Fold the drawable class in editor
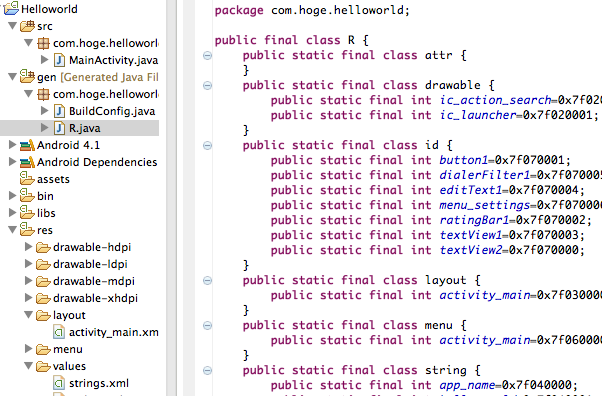This screenshot has width=602, height=396. (x=207, y=85)
